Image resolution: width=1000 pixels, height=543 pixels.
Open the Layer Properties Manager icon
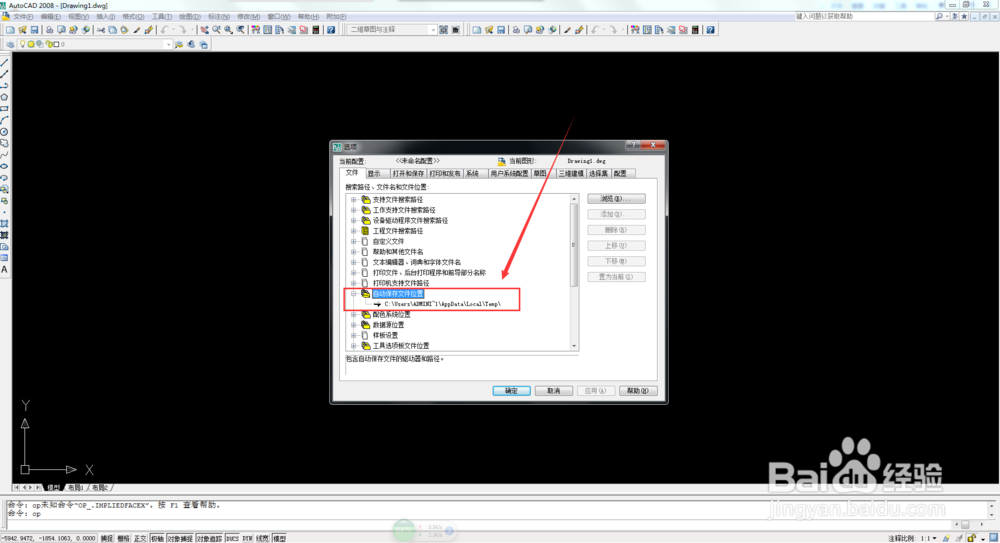click(10, 45)
